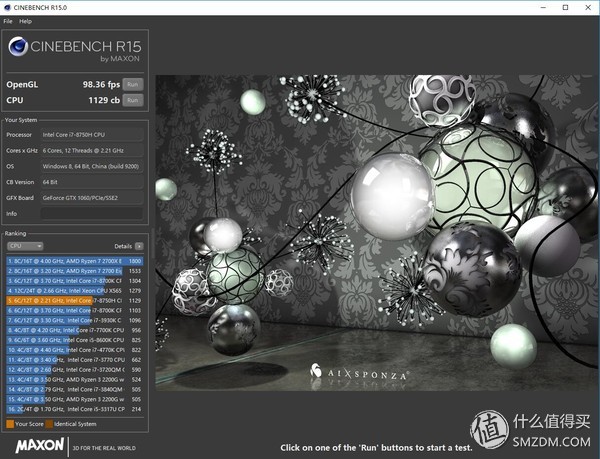Select rank 6 i7-8700K row scoring 1103
Viewport: 600px width, 459px height.
click(75, 311)
